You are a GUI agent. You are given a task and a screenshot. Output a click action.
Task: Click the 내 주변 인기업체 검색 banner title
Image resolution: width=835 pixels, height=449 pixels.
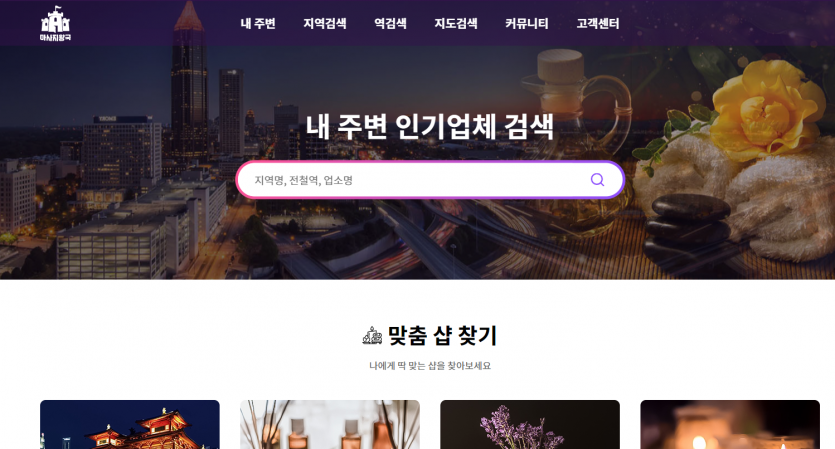point(430,127)
